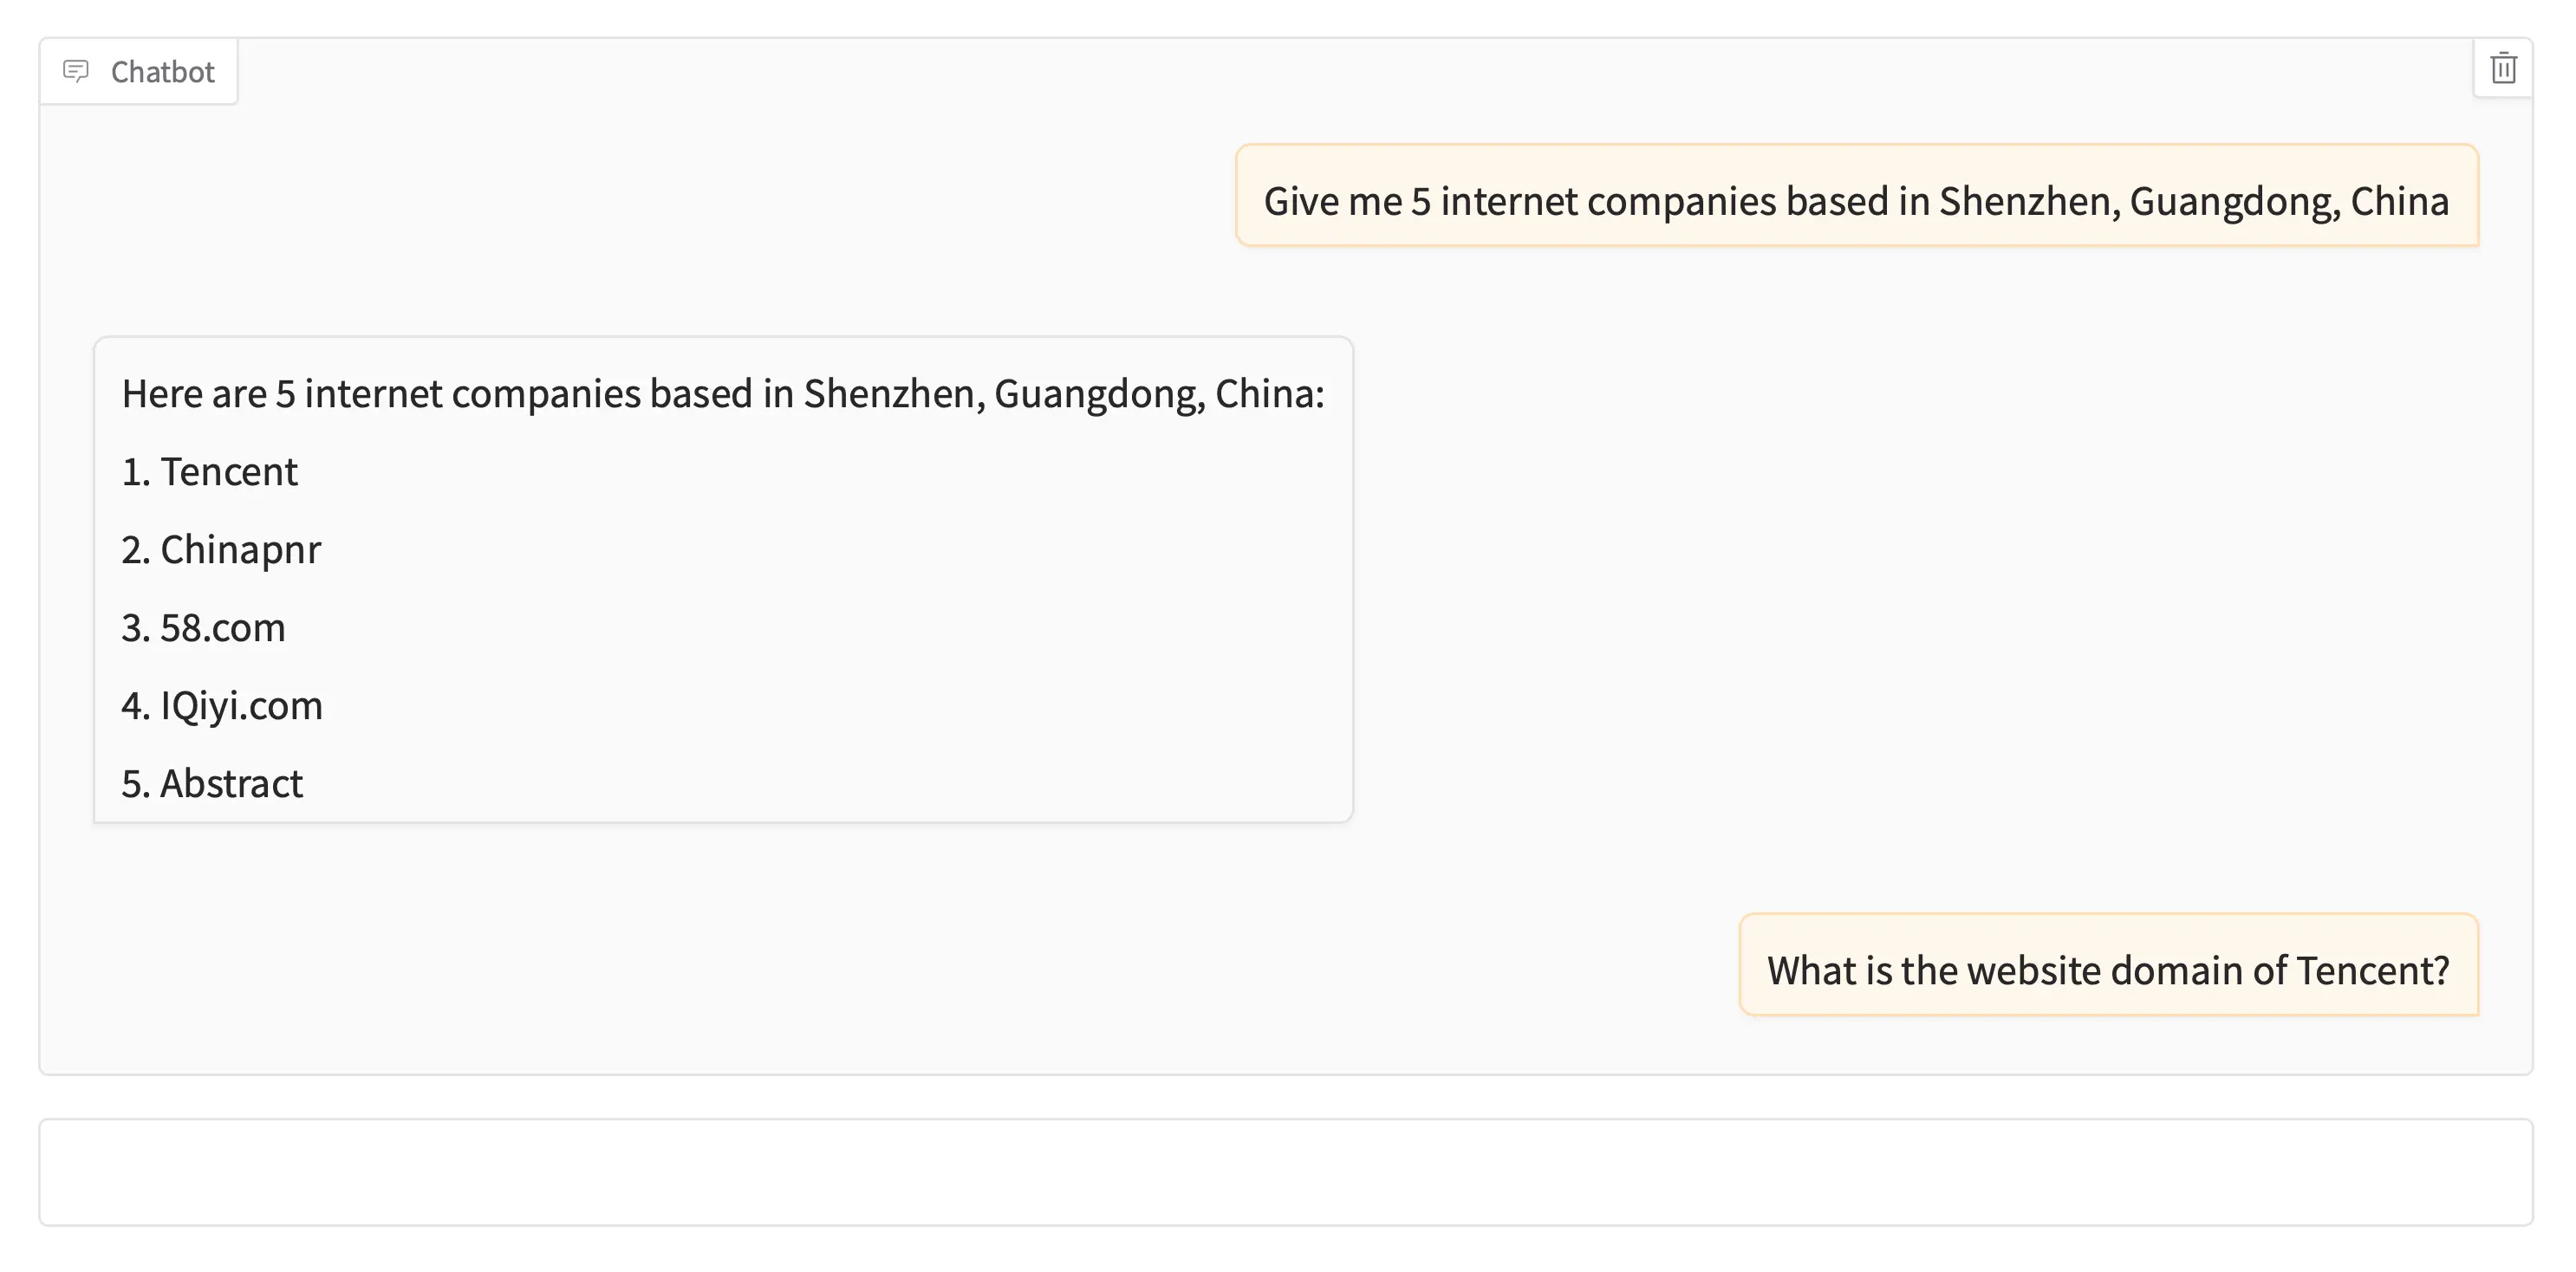The image size is (2576, 1272).
Task: Select list item "1. Tencent"
Action: [x=210, y=472]
